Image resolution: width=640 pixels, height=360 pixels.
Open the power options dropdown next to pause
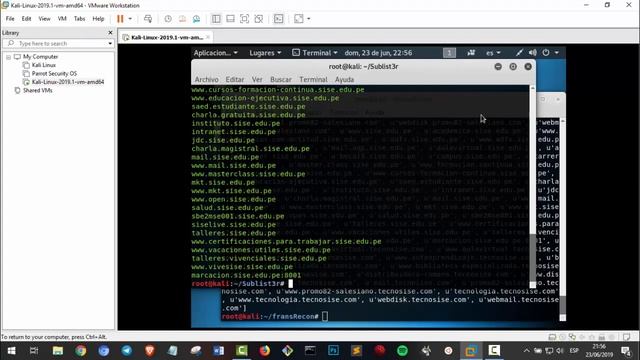130,19
